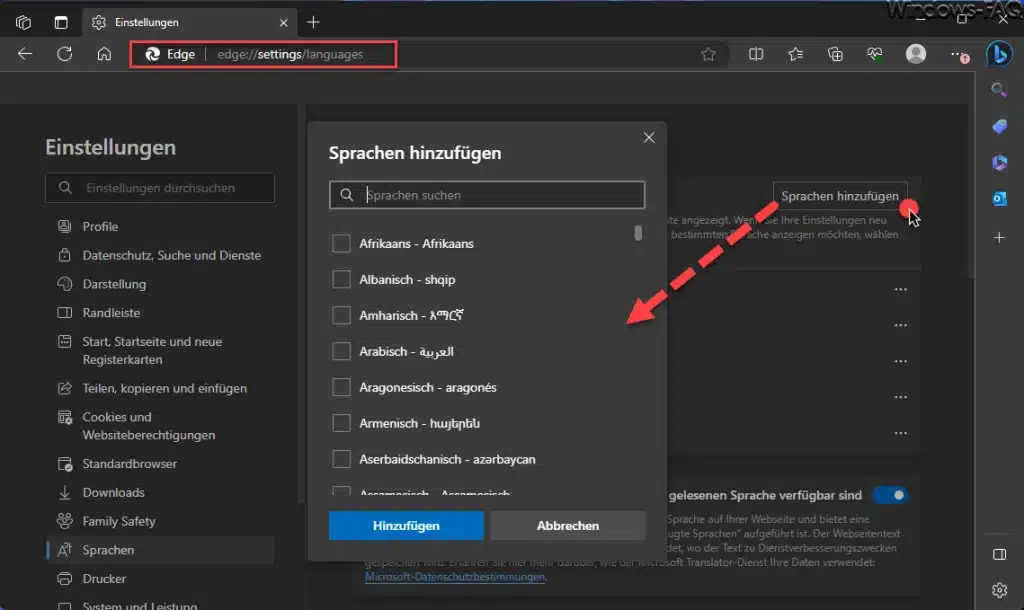Screen dimensions: 1024x610
Task: Open a new tab with plus button
Action: pyautogui.click(x=313, y=22)
